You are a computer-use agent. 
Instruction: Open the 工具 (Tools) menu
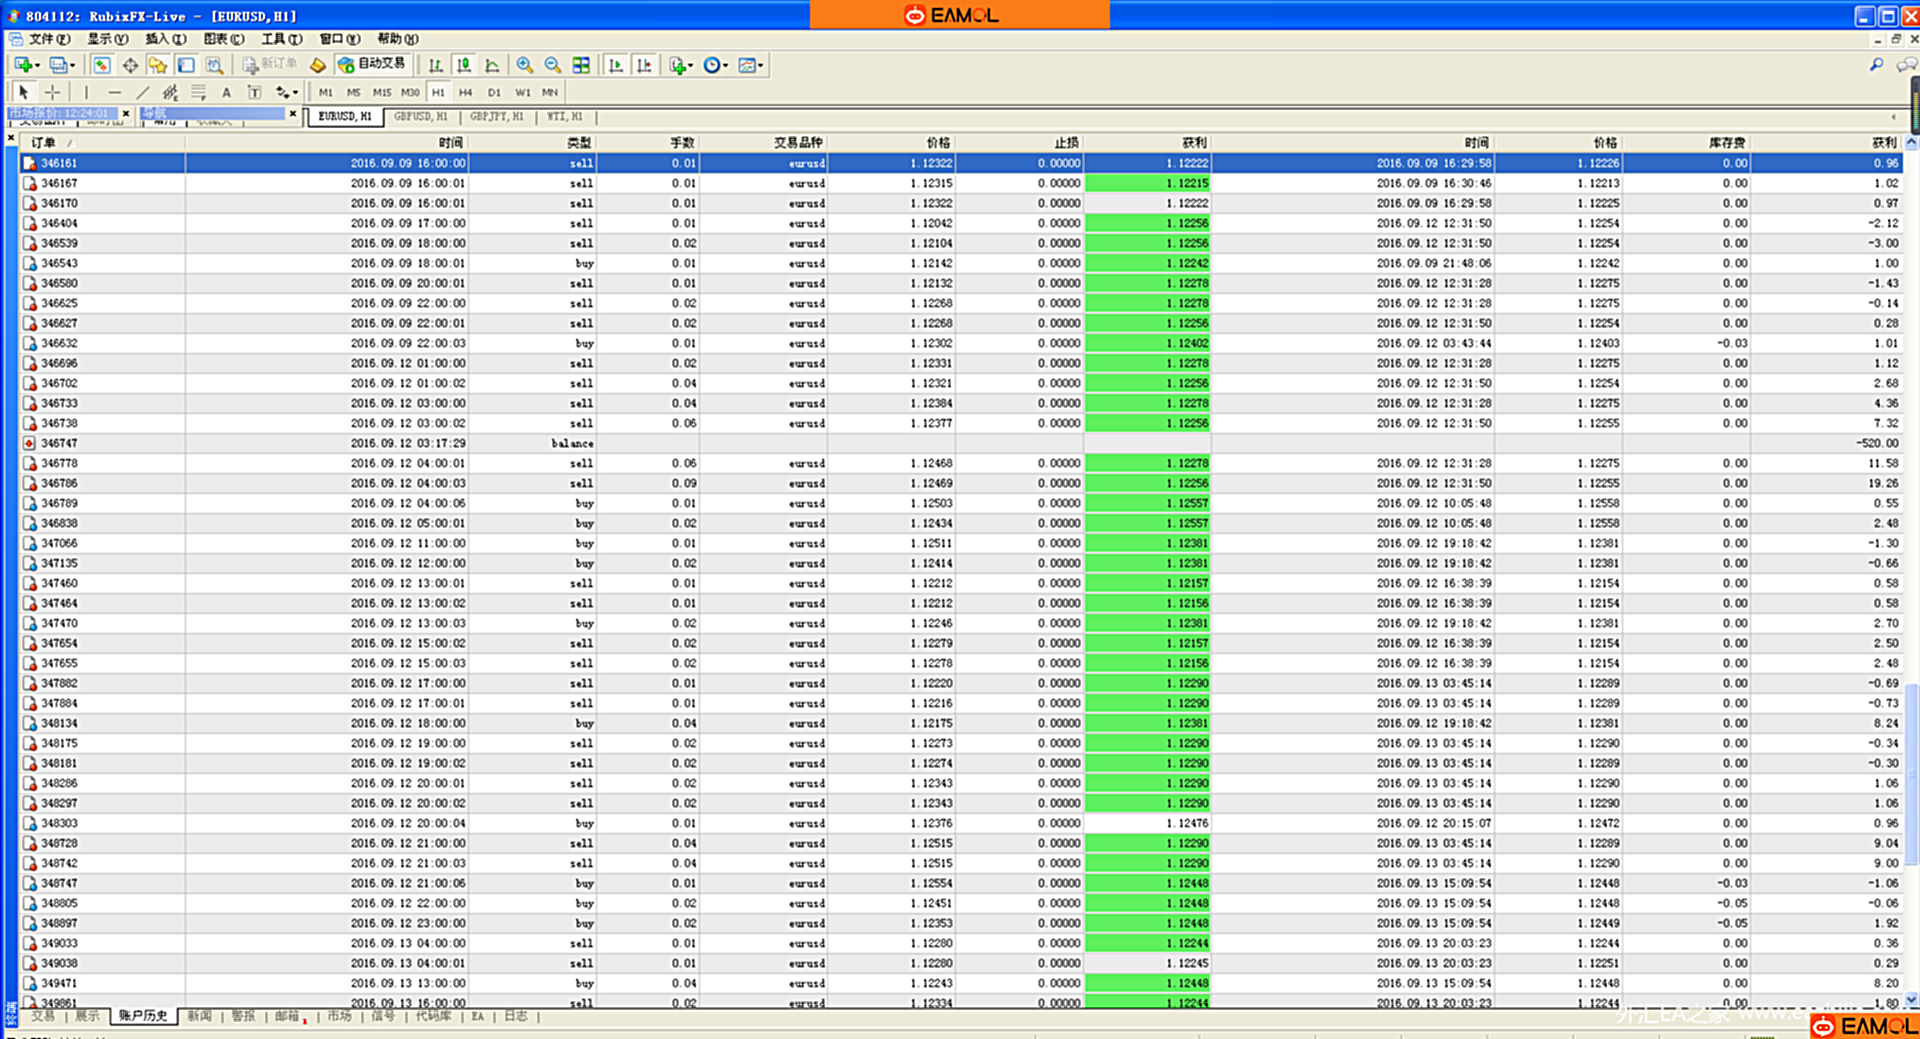click(x=281, y=39)
